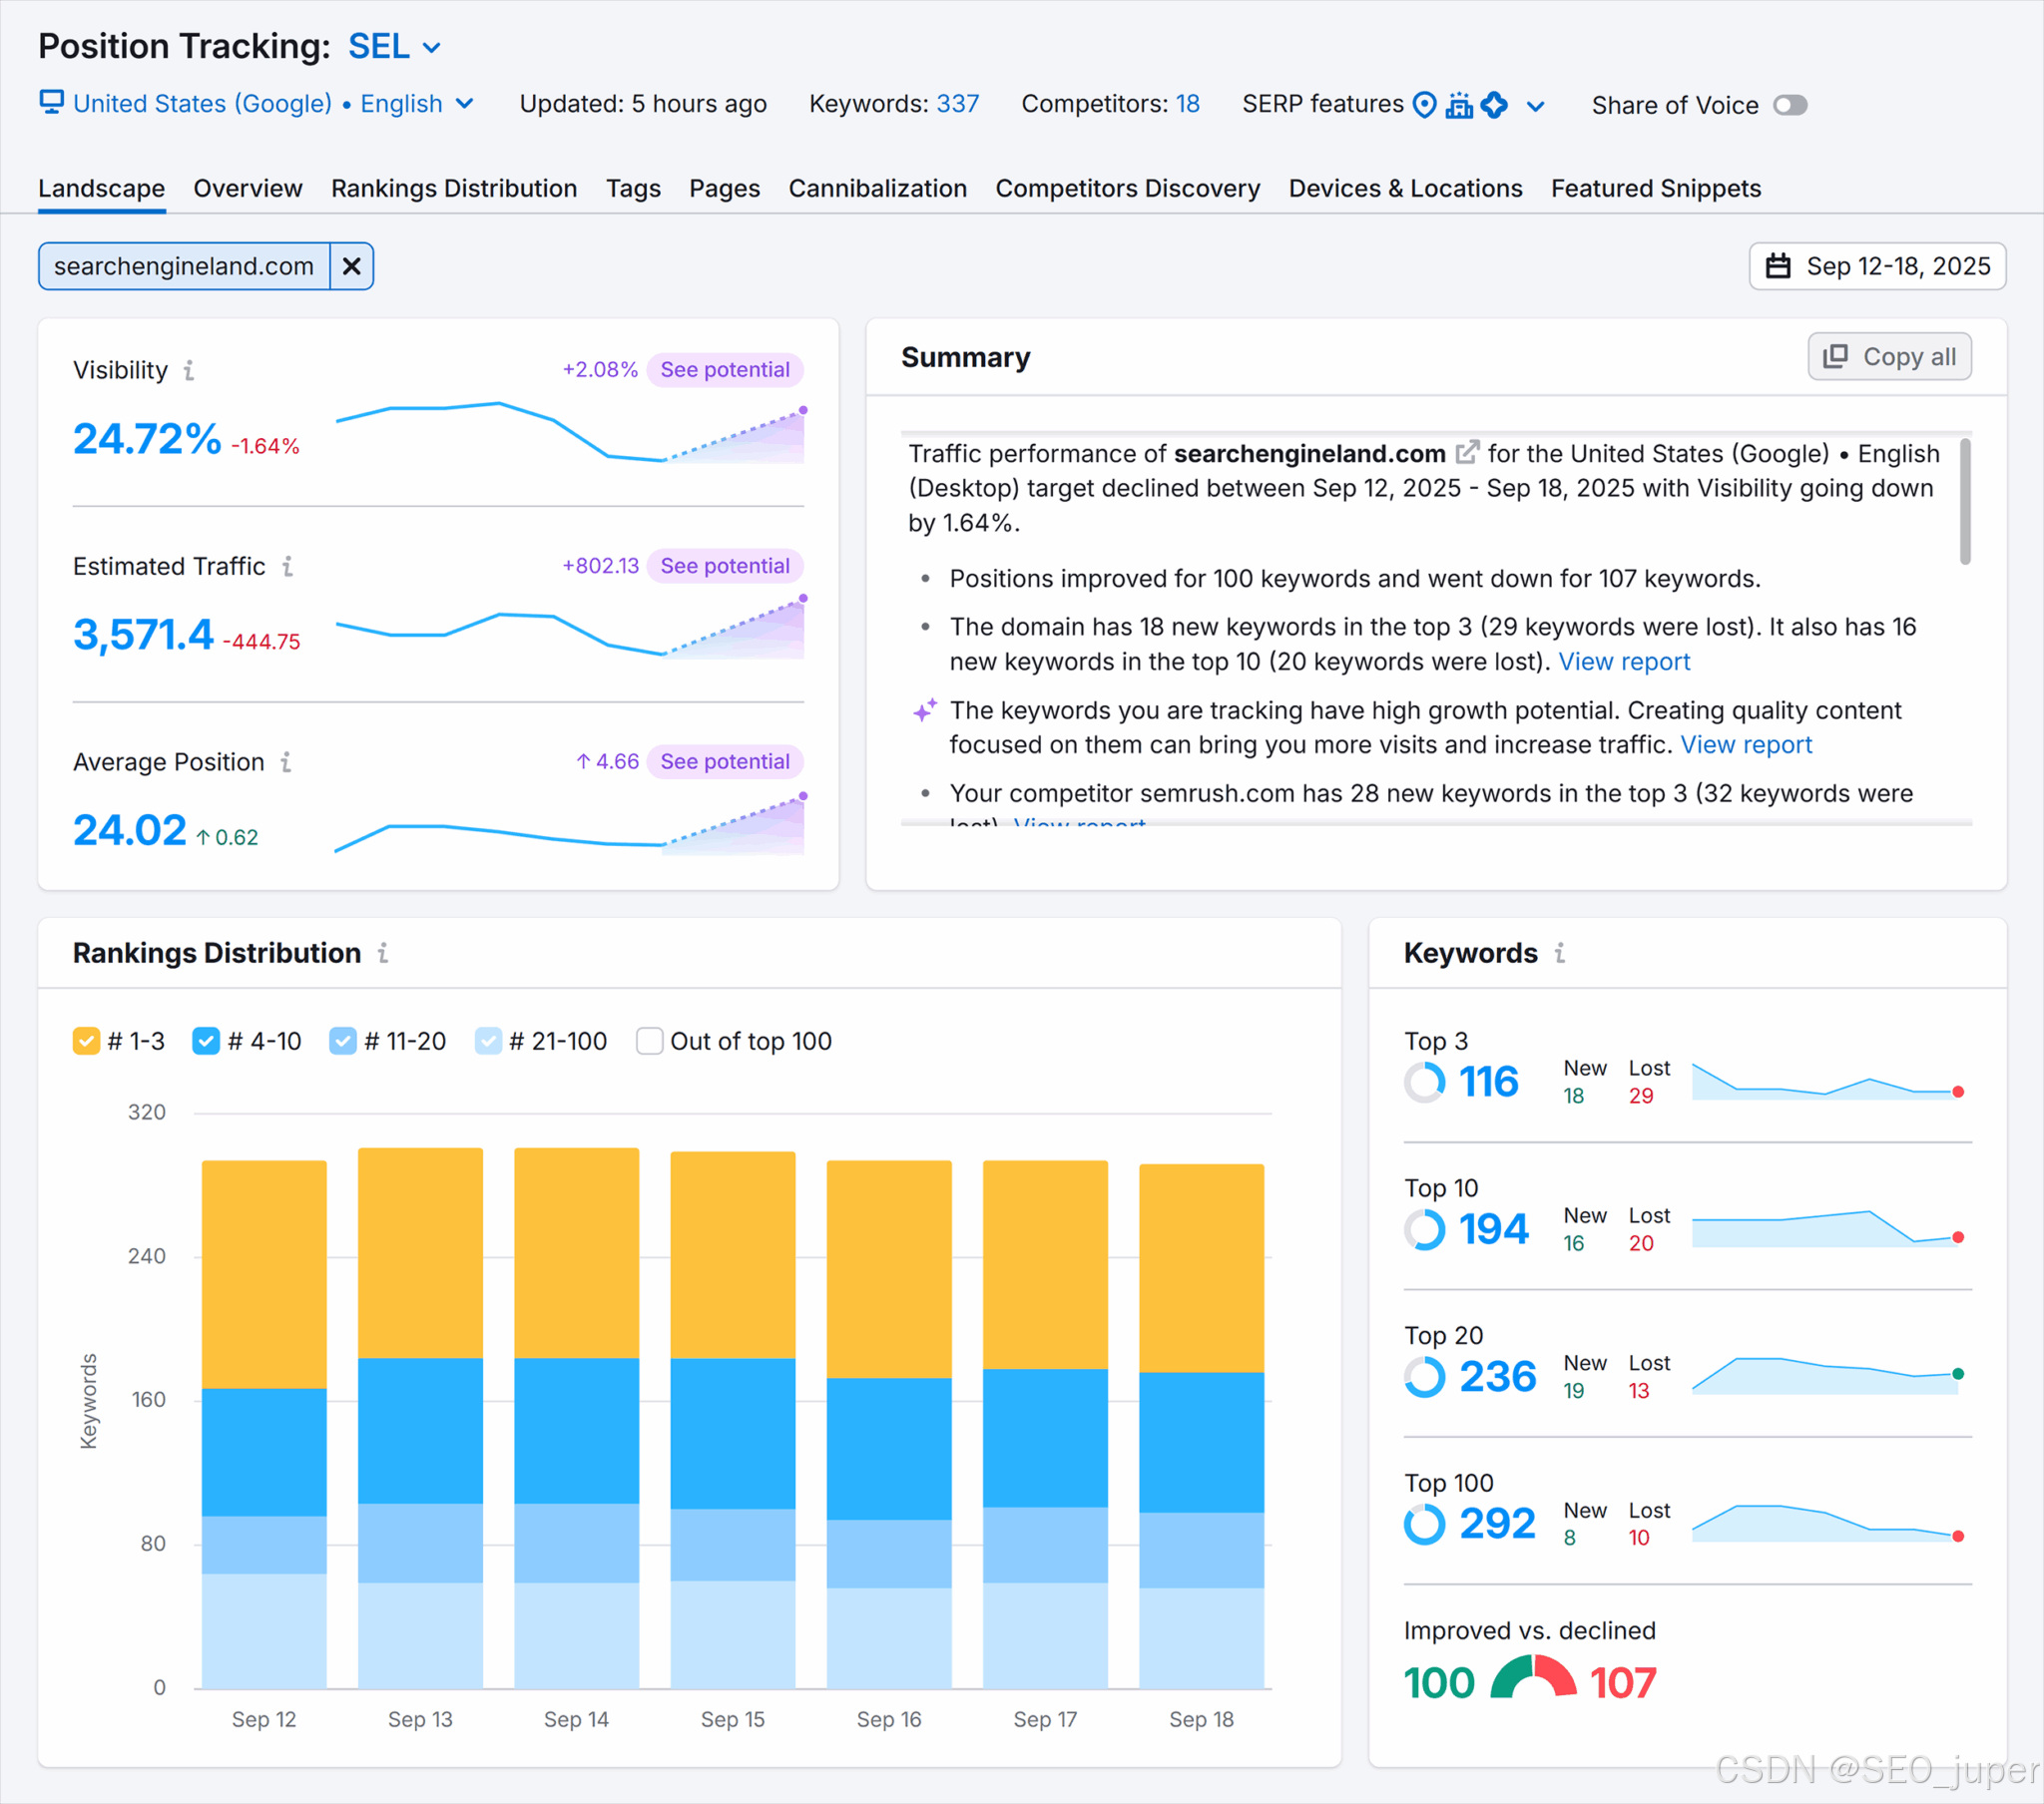Click the Visibility info icon

click(189, 371)
